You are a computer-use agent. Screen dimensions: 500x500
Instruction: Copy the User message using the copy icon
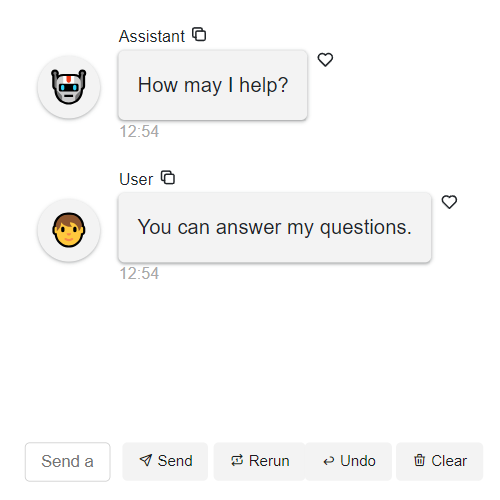click(168, 177)
